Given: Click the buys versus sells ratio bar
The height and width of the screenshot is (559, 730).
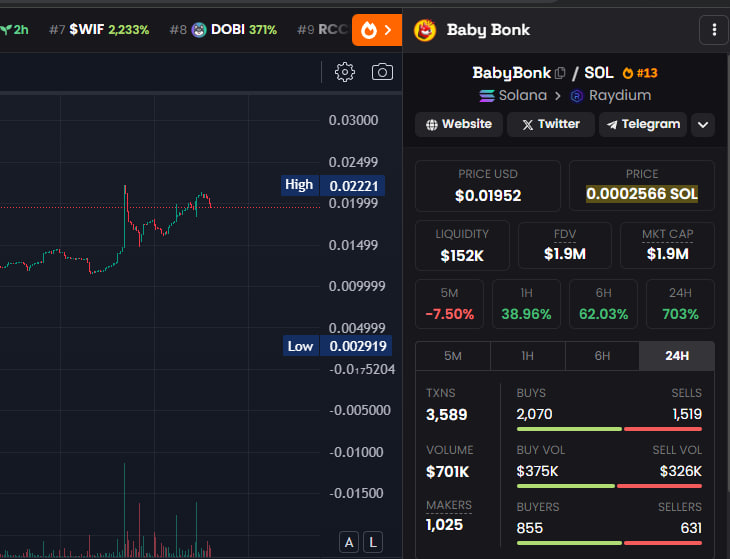Looking at the screenshot, I should tap(609, 429).
